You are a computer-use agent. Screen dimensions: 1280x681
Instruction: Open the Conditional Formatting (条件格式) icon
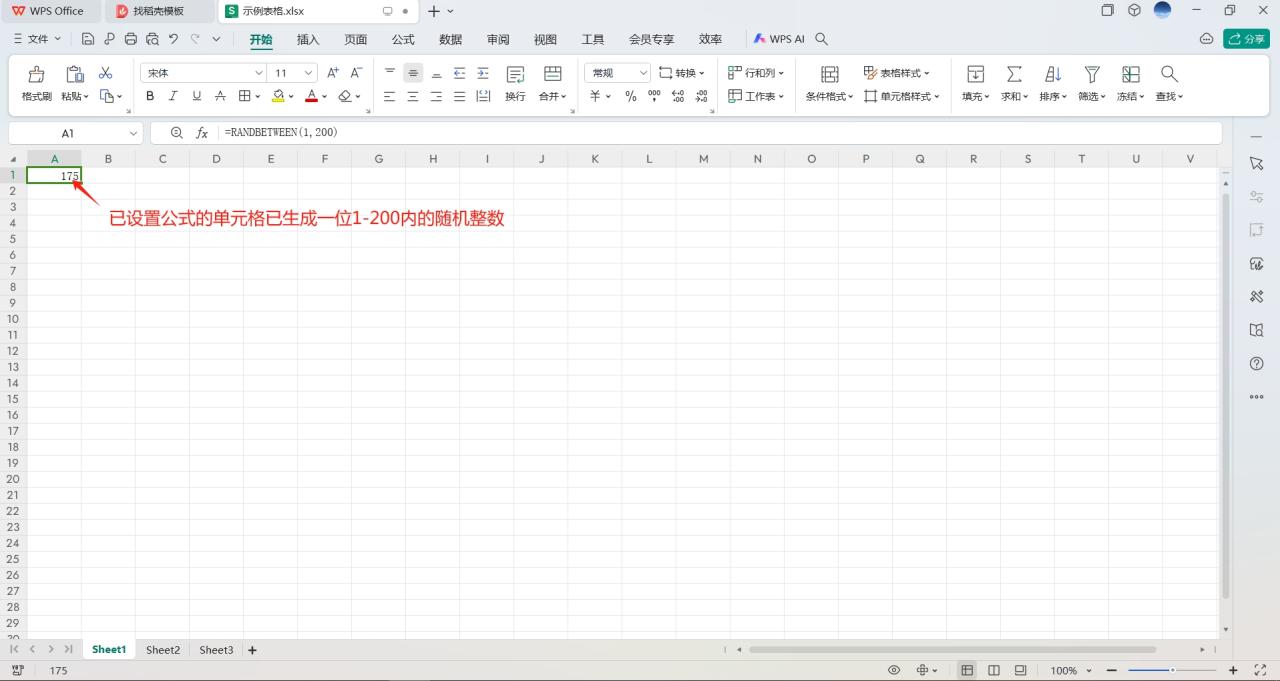829,74
